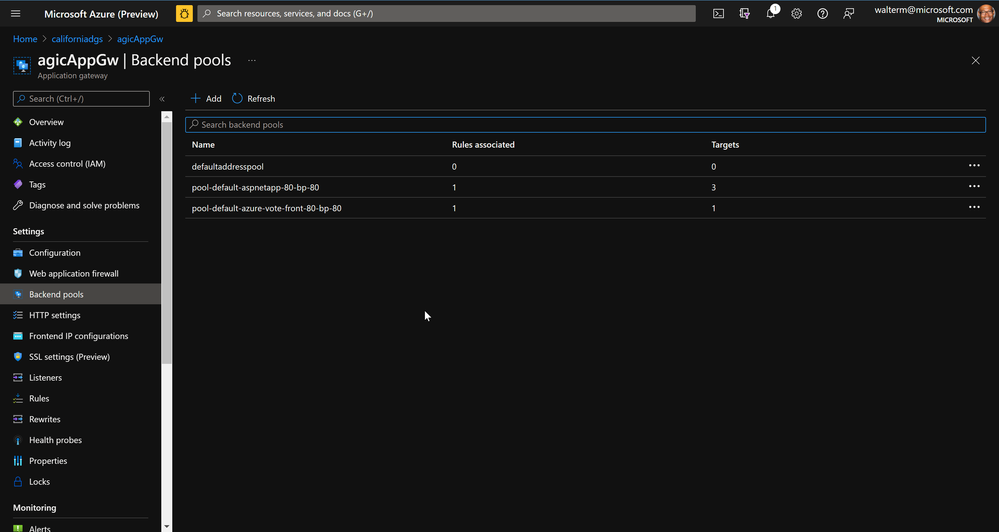
Task: Open pool-default-aspnetapp-80-bp-80
Action: tap(255, 187)
